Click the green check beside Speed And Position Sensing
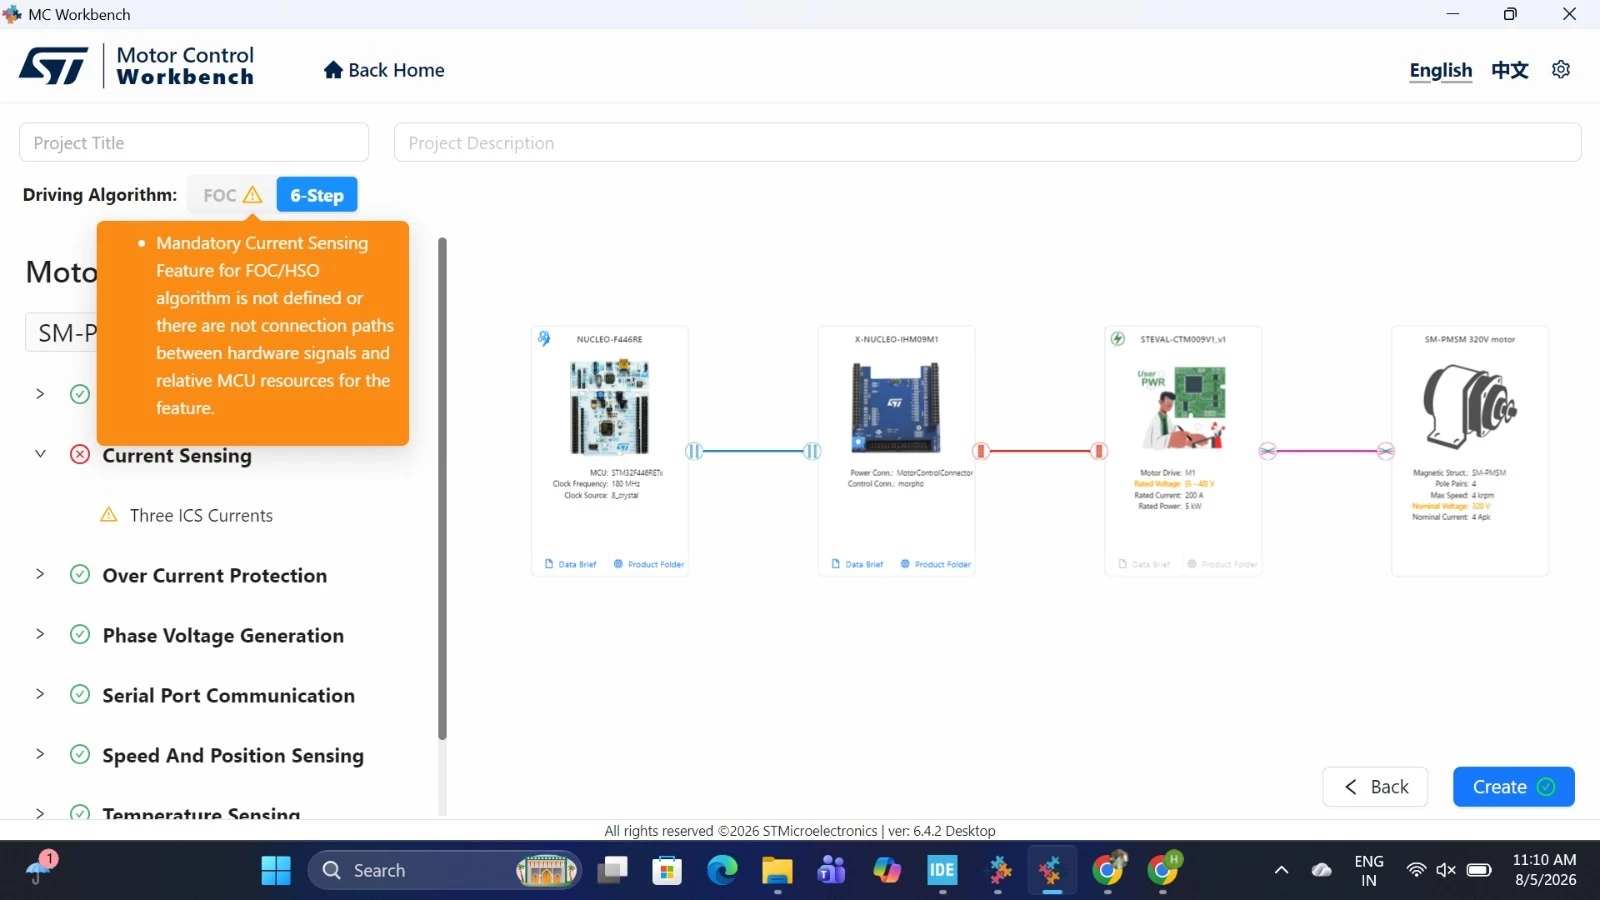Image resolution: width=1600 pixels, height=900 pixels. click(x=80, y=755)
